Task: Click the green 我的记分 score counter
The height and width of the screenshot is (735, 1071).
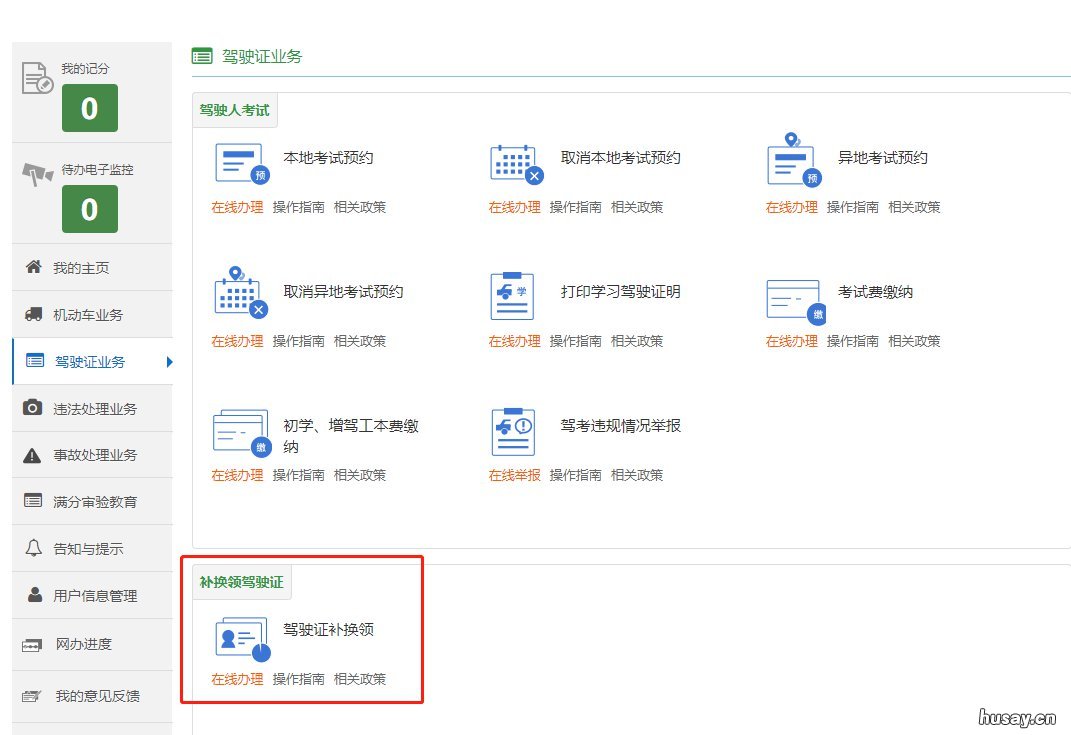Action: pos(90,108)
